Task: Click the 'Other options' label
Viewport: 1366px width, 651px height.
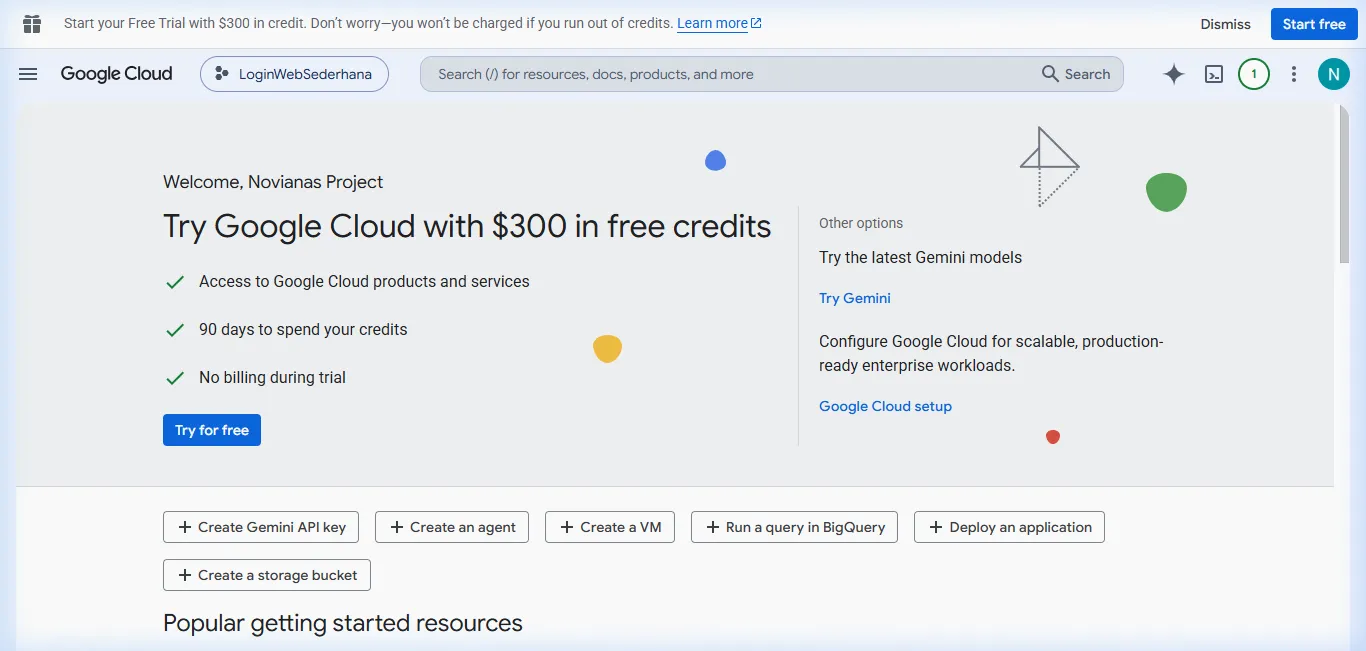Action: pos(861,223)
